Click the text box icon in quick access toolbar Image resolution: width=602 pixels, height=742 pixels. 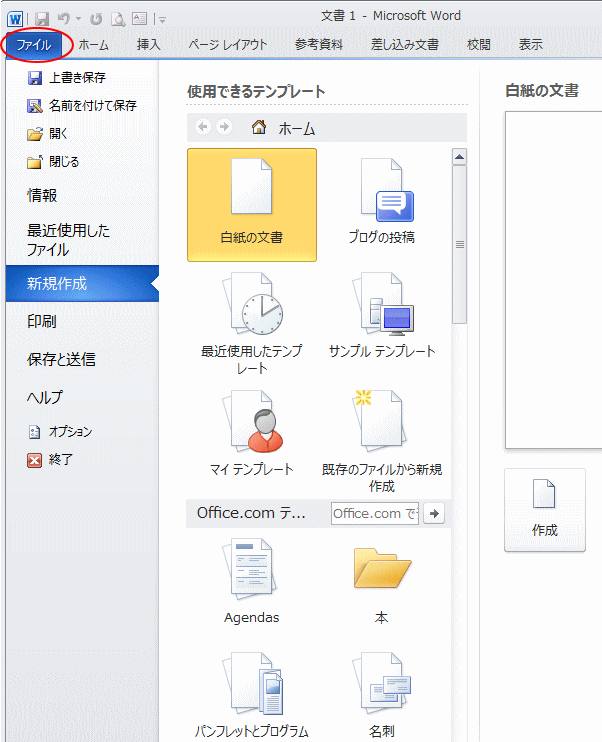[x=139, y=19]
